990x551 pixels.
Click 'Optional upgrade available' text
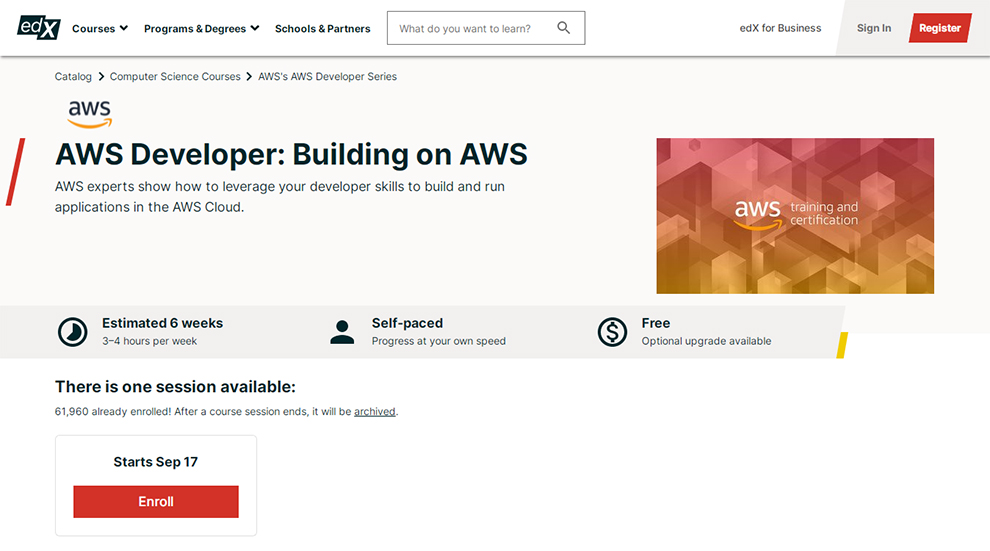pos(707,341)
